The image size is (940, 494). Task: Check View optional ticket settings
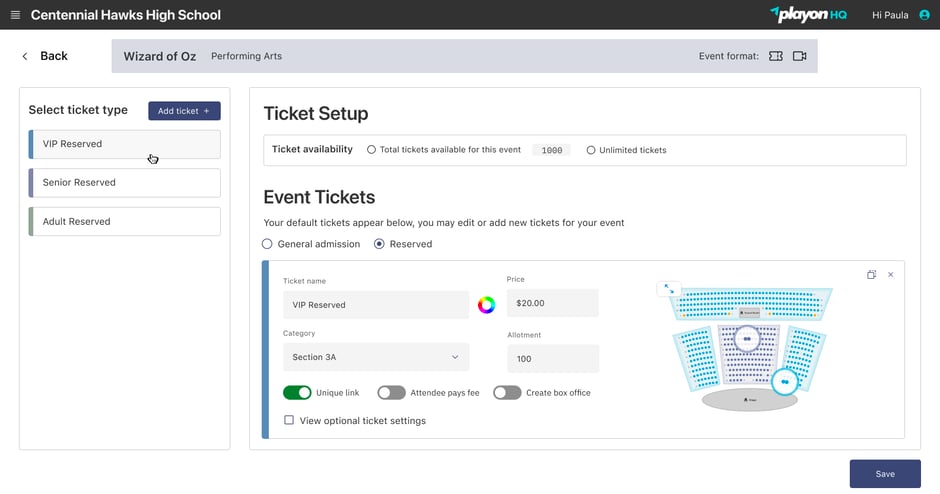(289, 420)
